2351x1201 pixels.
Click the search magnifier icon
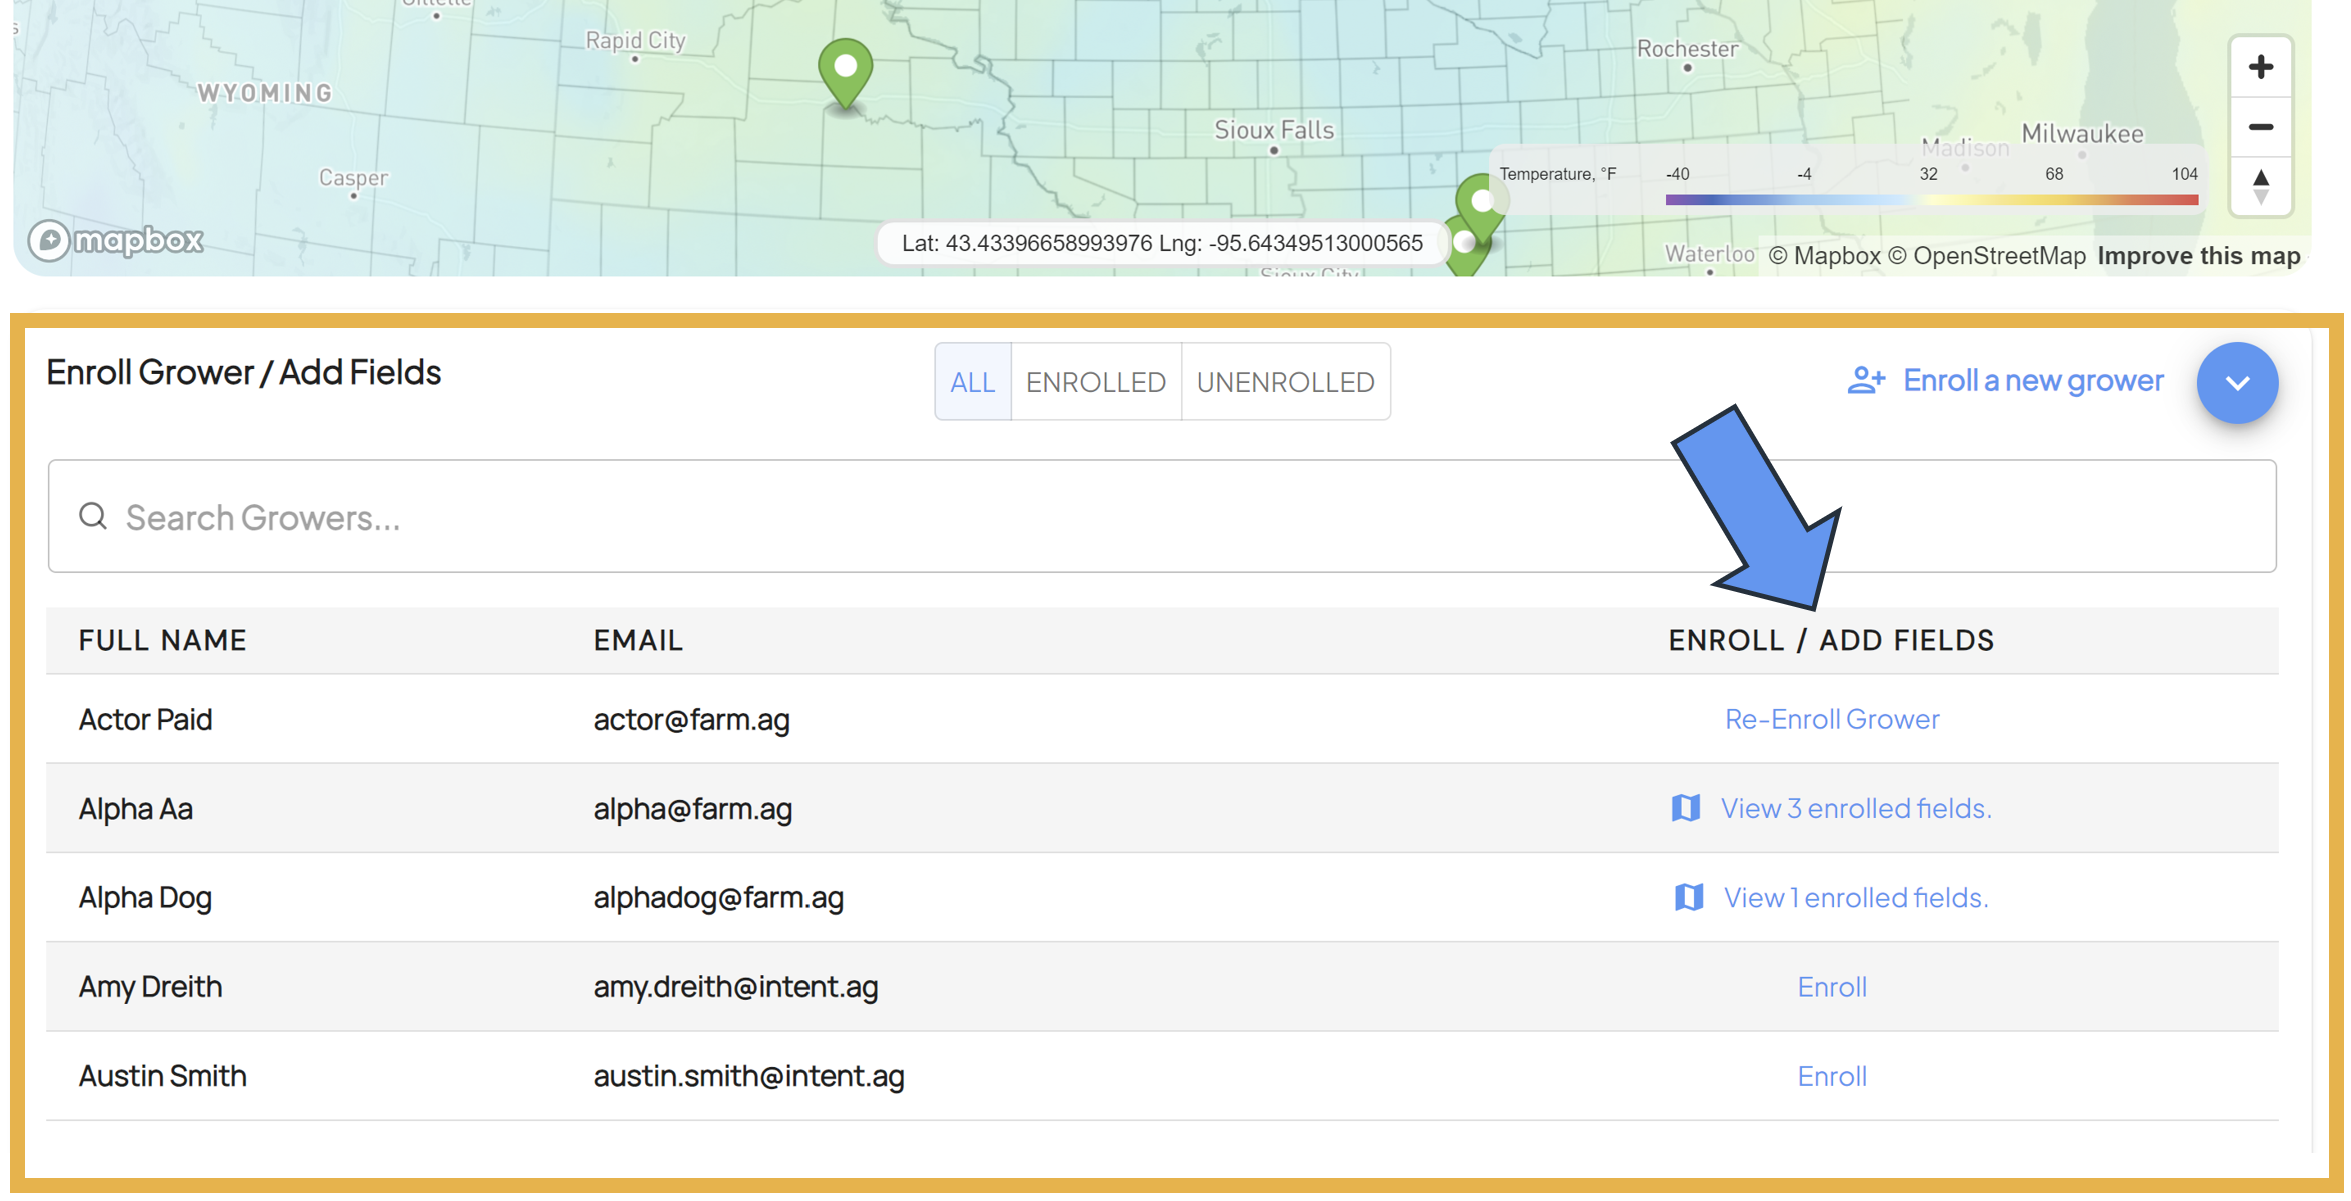pyautogui.click(x=93, y=518)
